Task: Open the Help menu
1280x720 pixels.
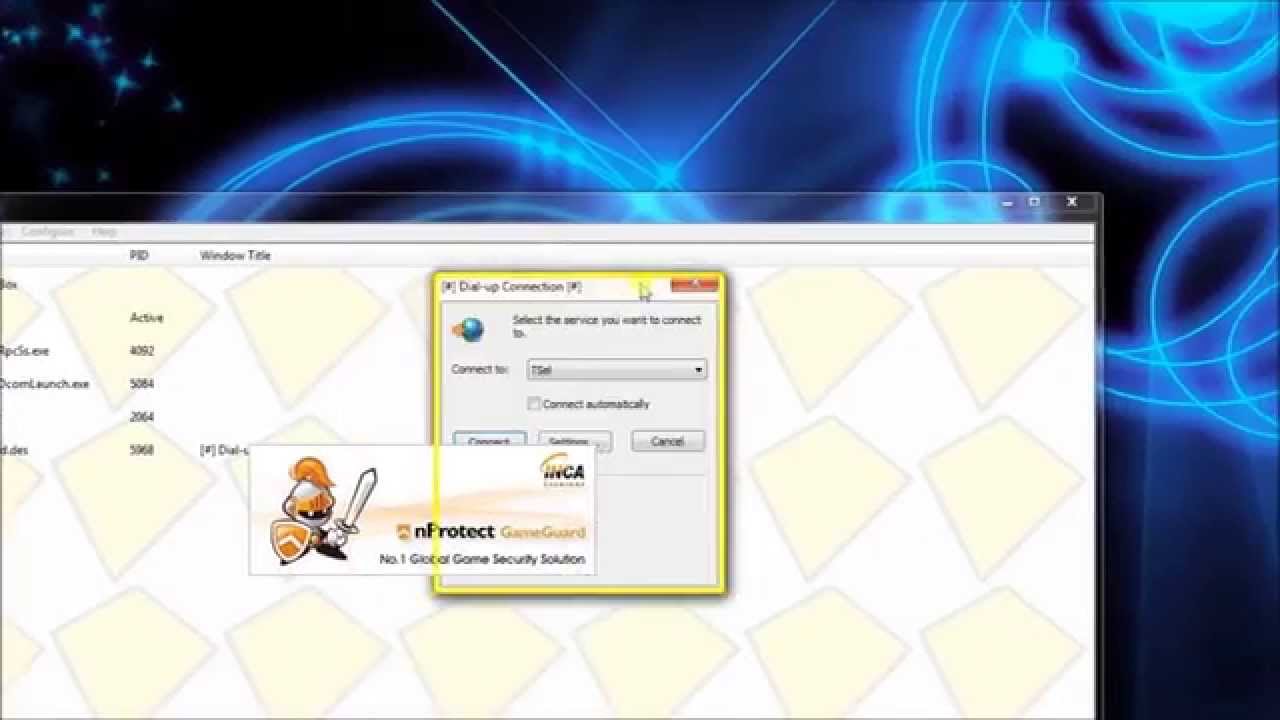Action: click(104, 231)
